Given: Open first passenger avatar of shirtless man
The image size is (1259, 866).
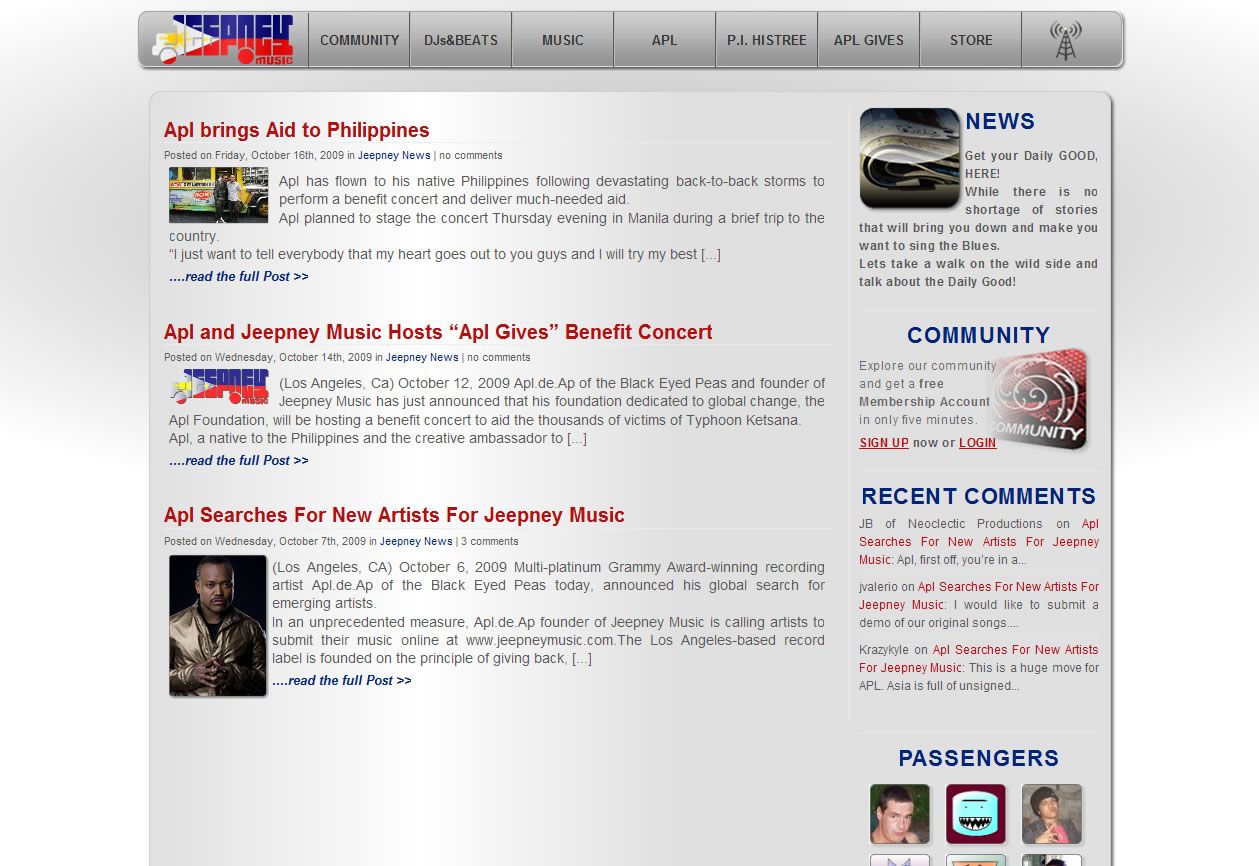Looking at the screenshot, I should [x=900, y=814].
